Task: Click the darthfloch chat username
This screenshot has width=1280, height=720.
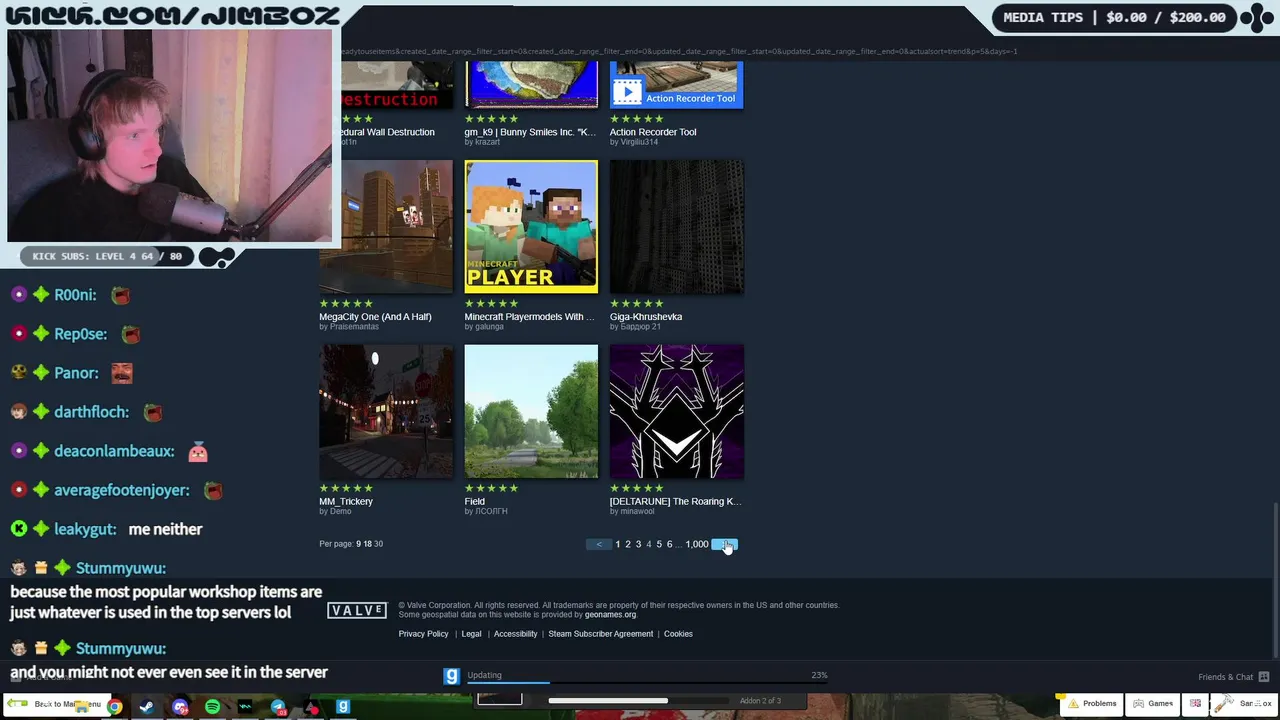Action: 91,412
